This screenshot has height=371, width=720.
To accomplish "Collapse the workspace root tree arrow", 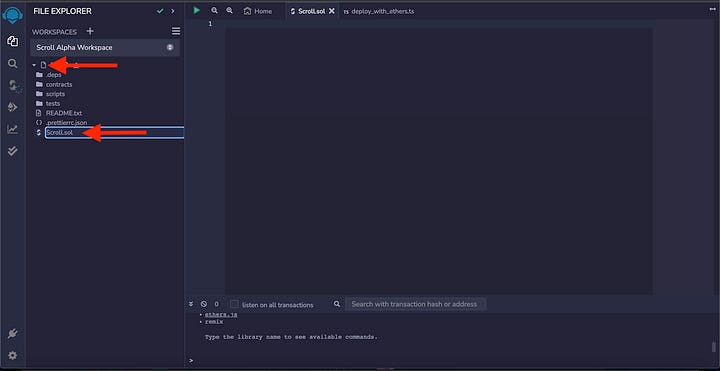I will pyautogui.click(x=34, y=65).
